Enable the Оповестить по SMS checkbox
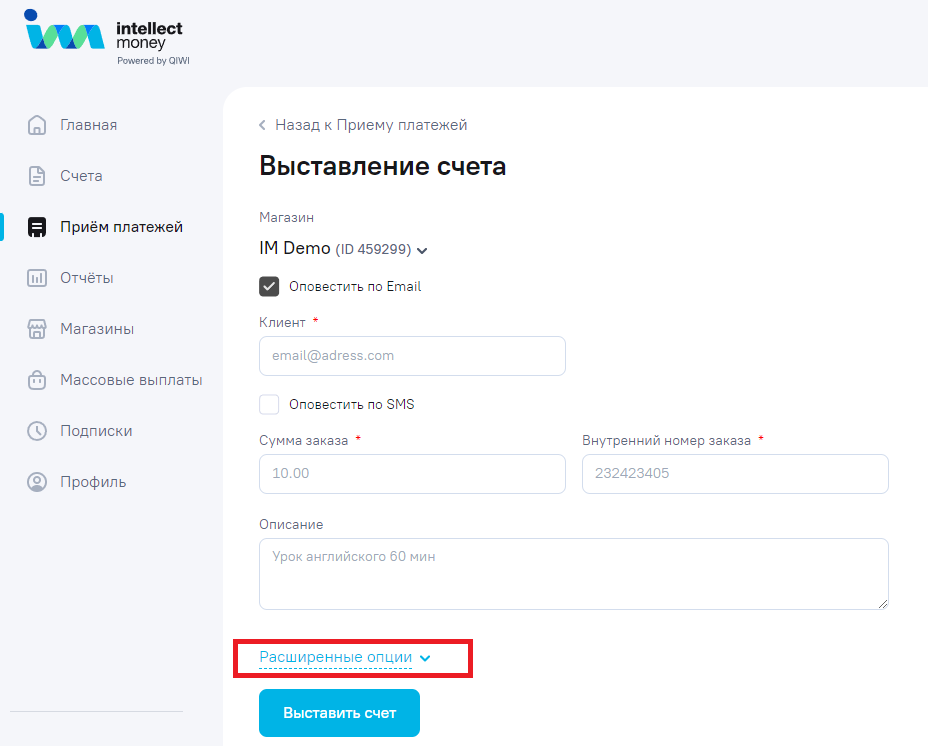928x746 pixels. [269, 404]
